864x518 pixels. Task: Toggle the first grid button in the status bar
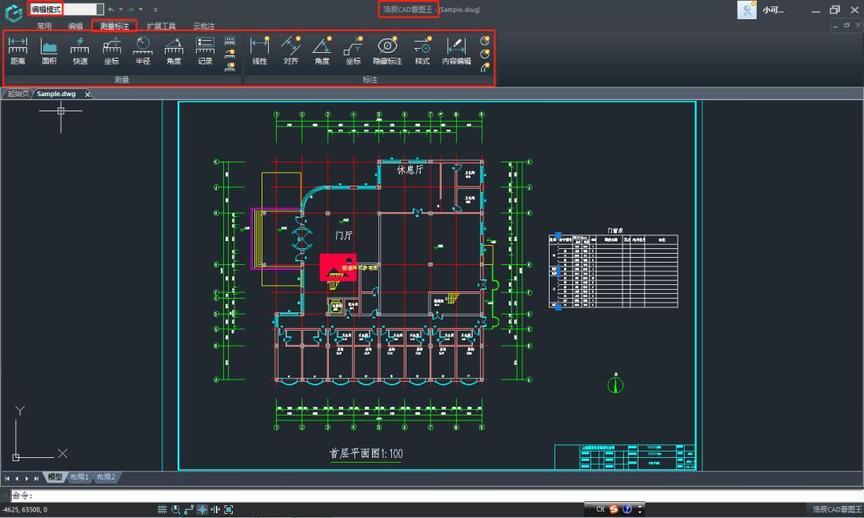162,510
